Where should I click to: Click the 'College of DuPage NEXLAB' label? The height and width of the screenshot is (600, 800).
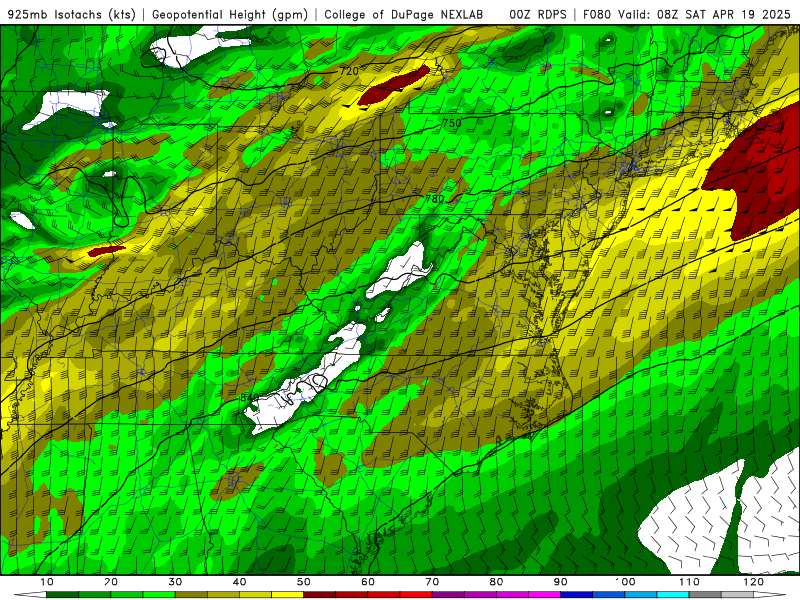(404, 15)
